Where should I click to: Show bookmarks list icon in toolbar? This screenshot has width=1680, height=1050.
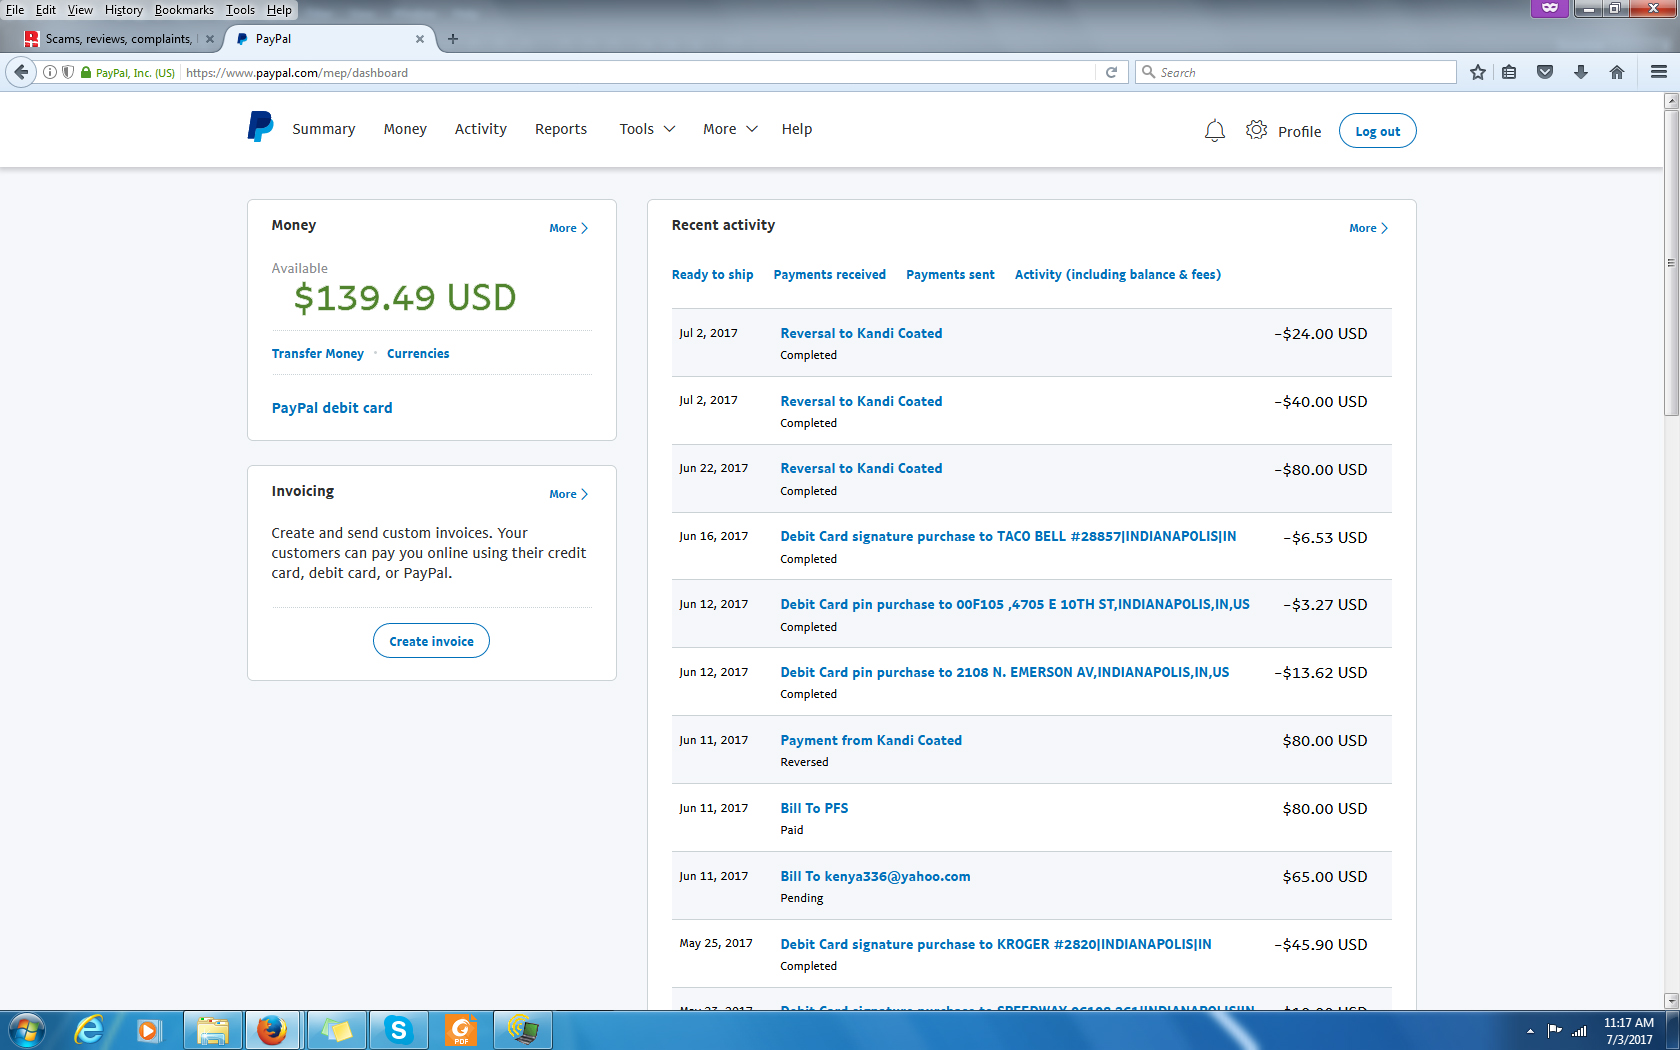point(1509,72)
